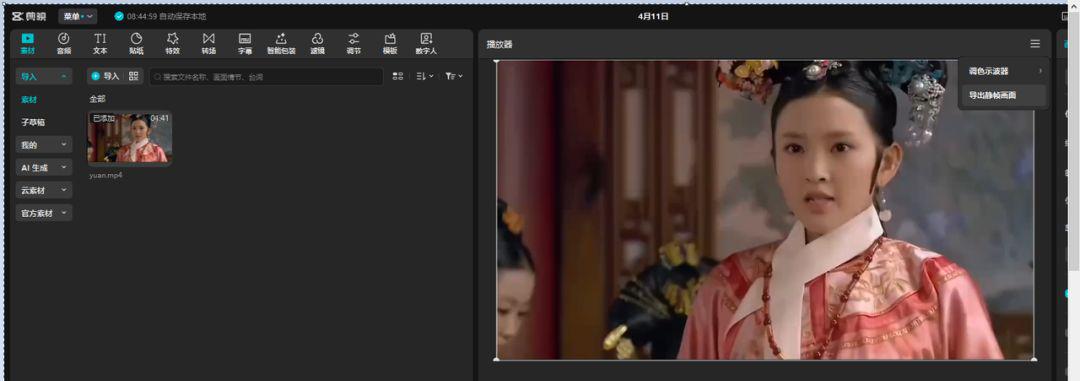The image size is (1080, 381).
Task: Open the player hamburger menu icon
Action: (x=1035, y=44)
